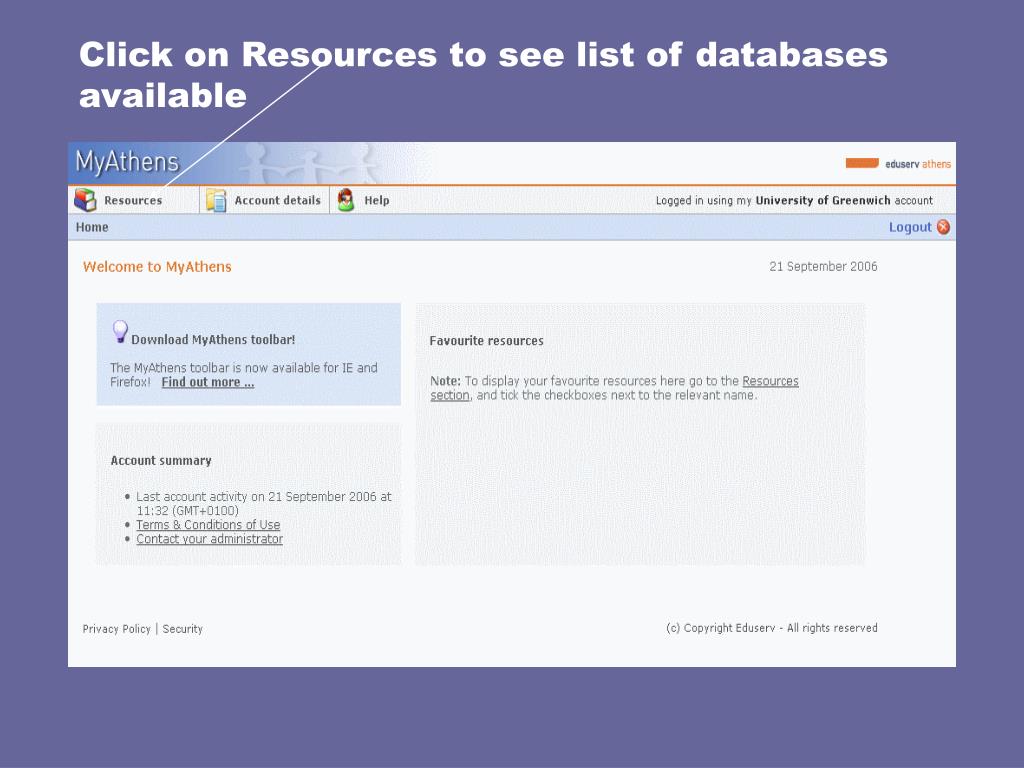This screenshot has width=1024, height=768.
Task: Click the Logout link
Action: pos(910,227)
